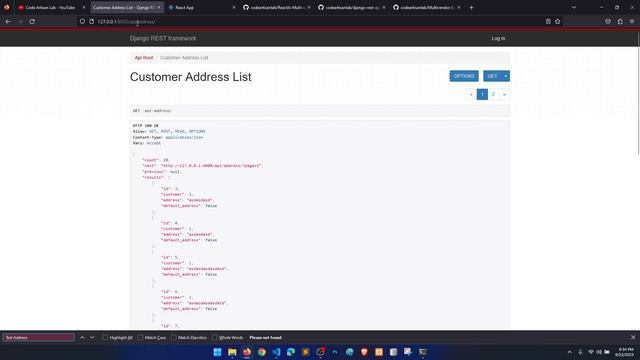Reload the current page
Screen dimensions: 640x360
click(32, 22)
